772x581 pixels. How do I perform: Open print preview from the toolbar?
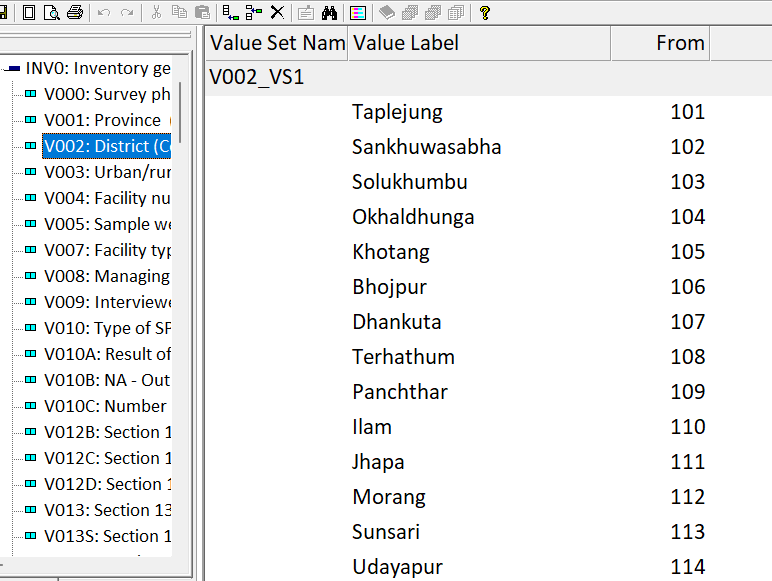tap(51, 12)
